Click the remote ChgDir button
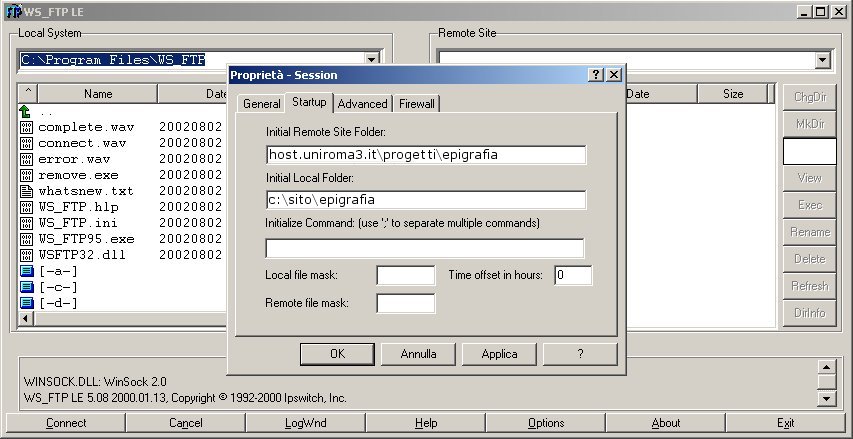Screen dimensions: 853x439 809,97
